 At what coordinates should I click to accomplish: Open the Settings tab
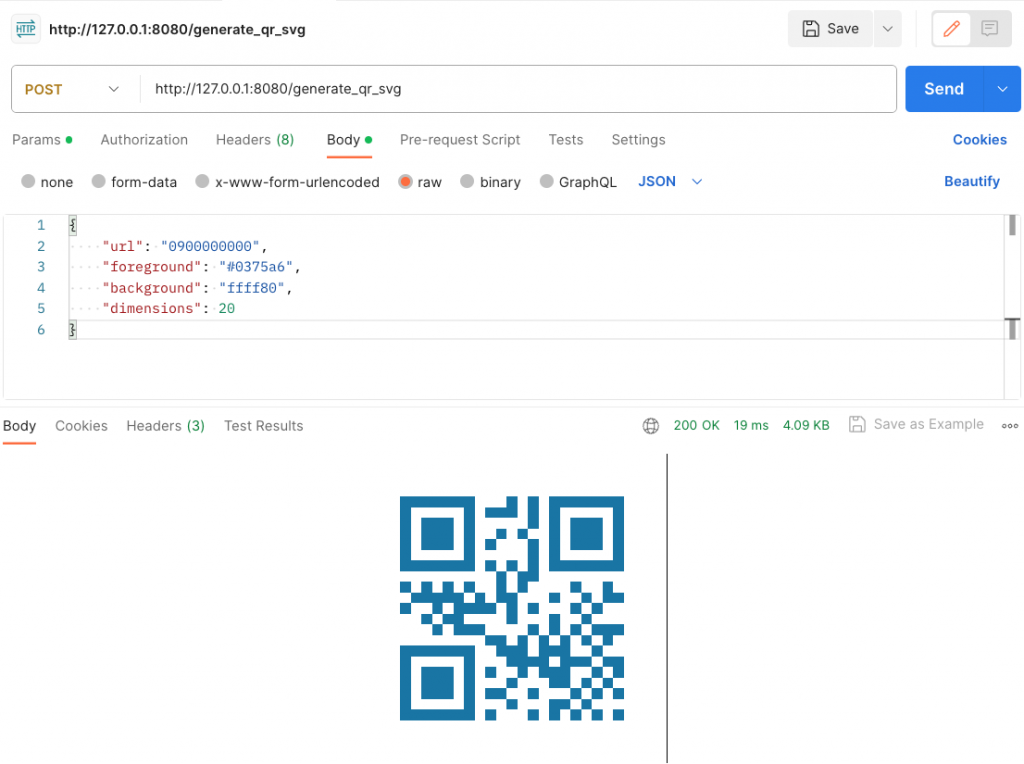point(638,140)
